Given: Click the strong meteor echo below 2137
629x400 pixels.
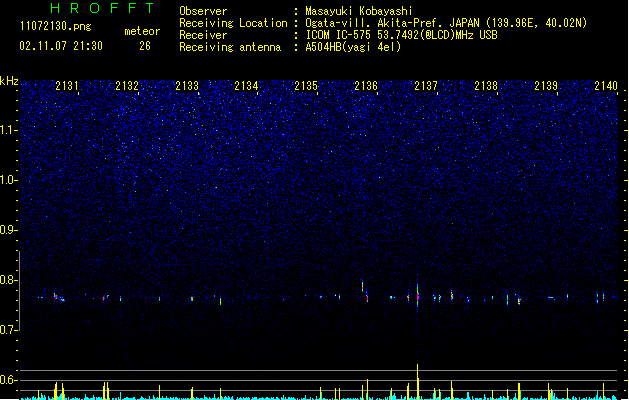Looking at the screenshot, I should click(x=418, y=294).
